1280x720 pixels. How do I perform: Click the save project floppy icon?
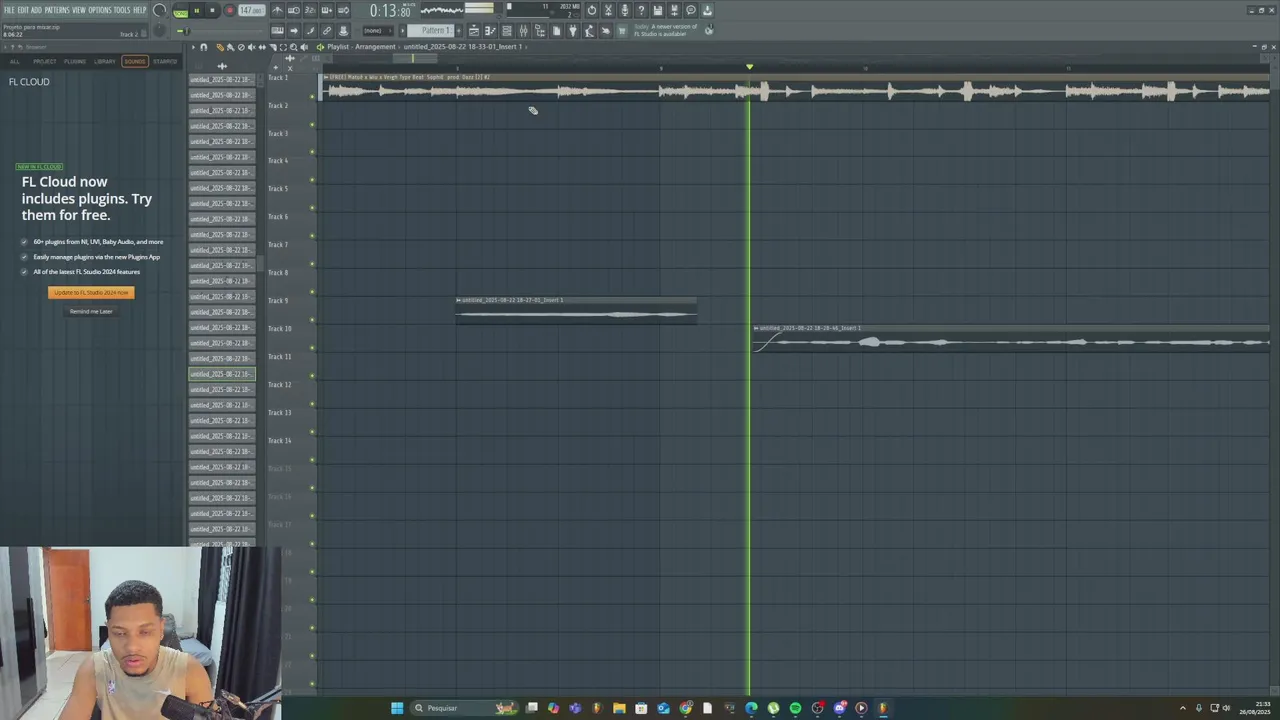click(657, 10)
